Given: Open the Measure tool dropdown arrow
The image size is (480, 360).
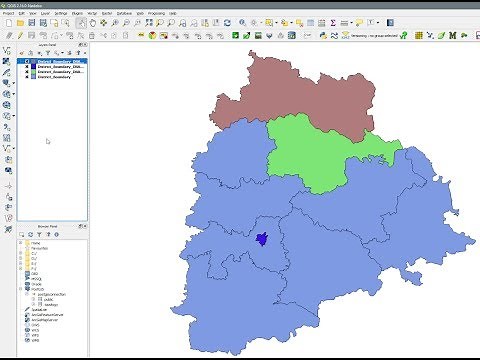Looking at the screenshot, I should point(351,23).
